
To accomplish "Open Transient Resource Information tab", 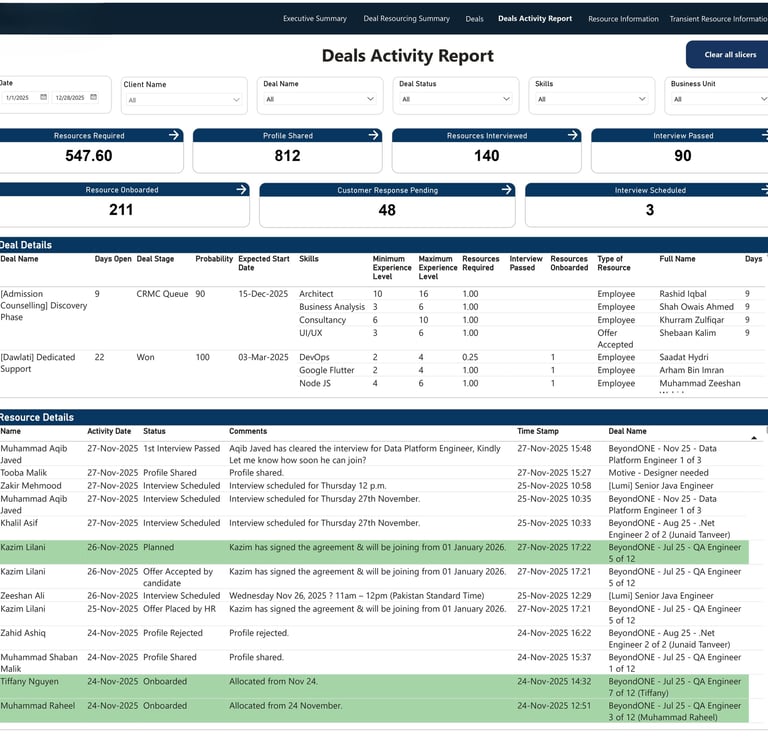I will pos(718,19).
